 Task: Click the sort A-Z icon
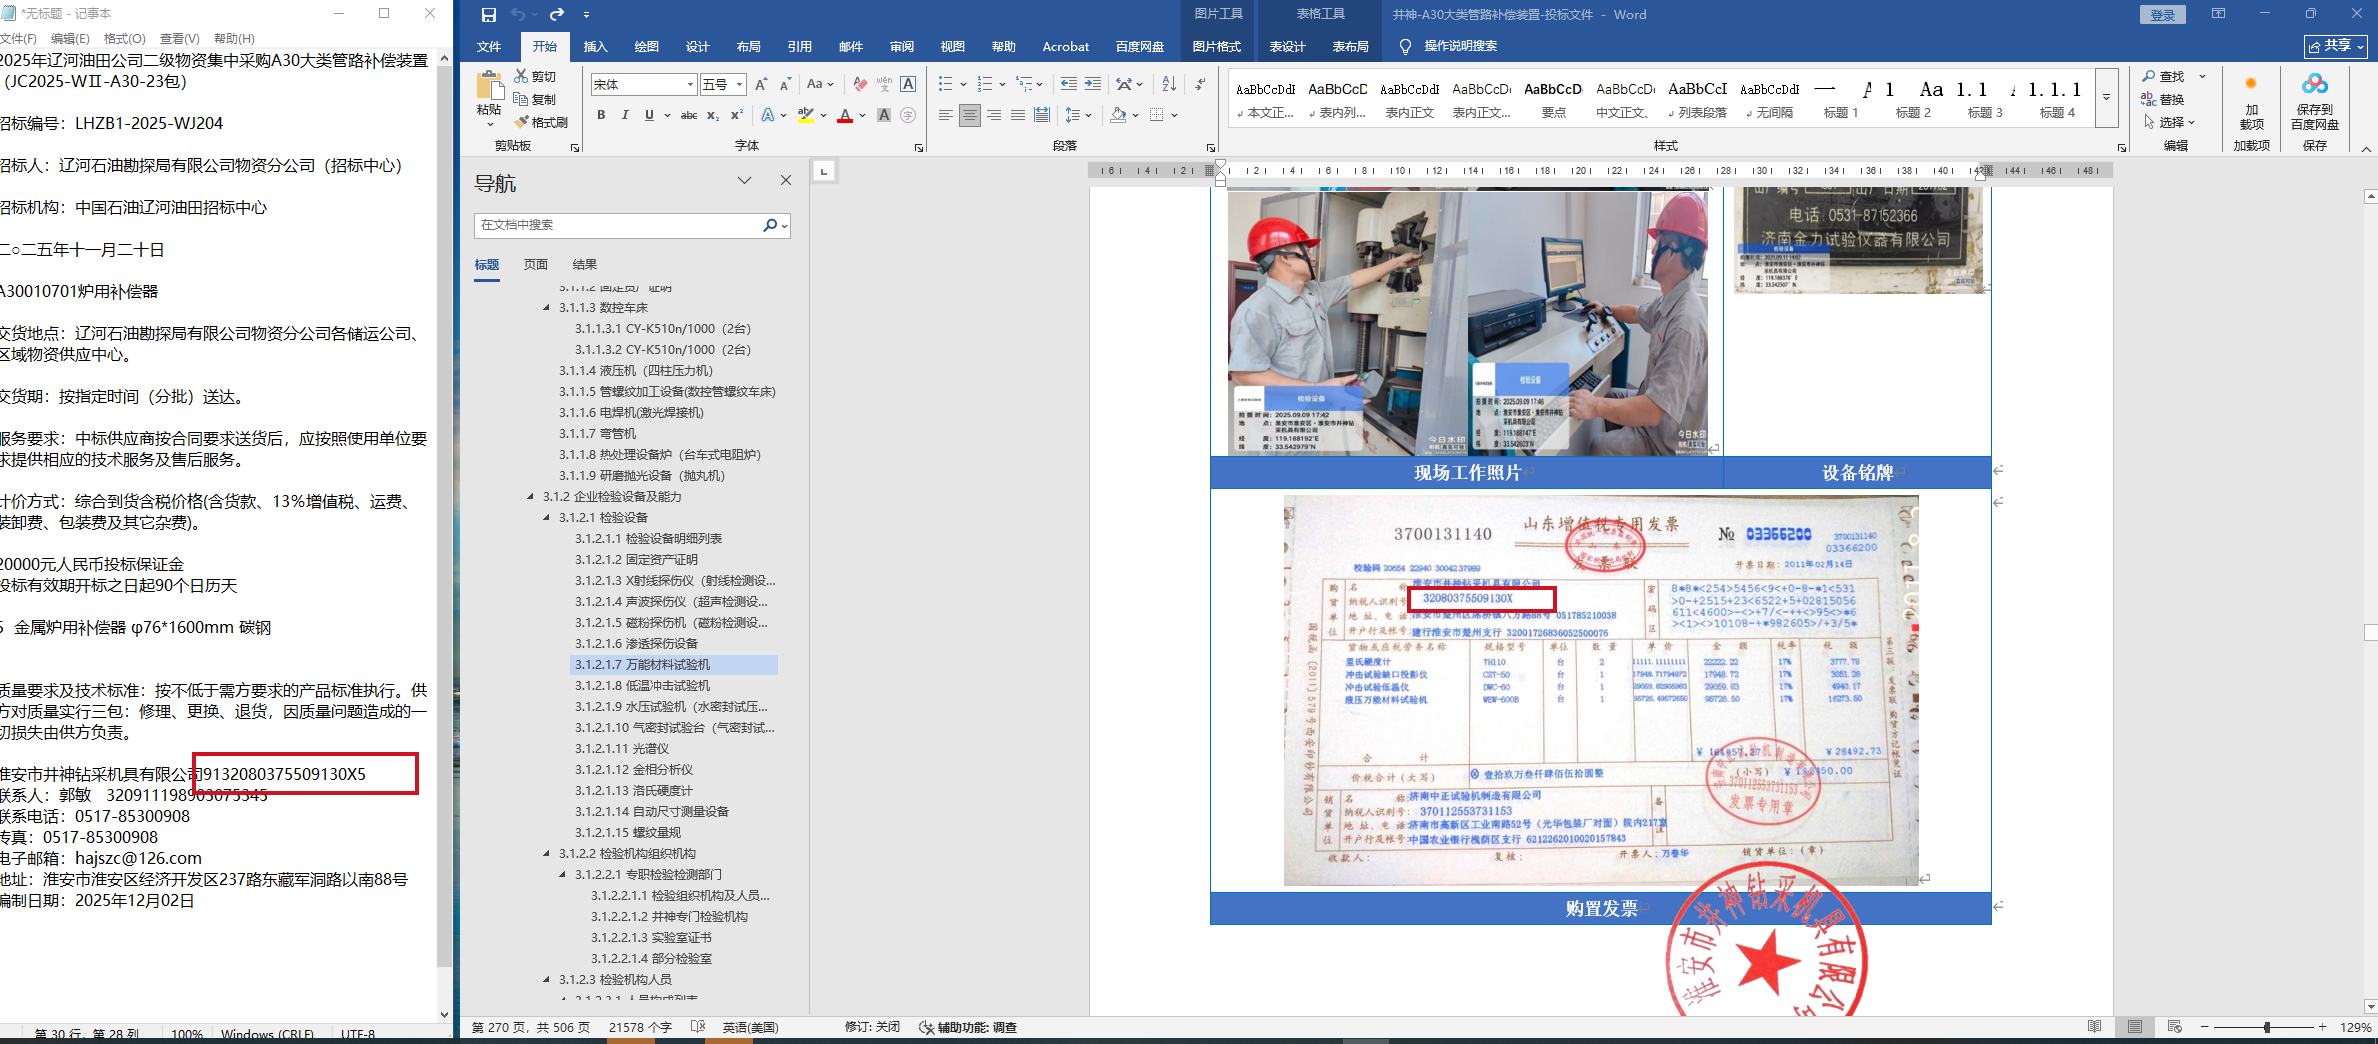coord(1169,84)
